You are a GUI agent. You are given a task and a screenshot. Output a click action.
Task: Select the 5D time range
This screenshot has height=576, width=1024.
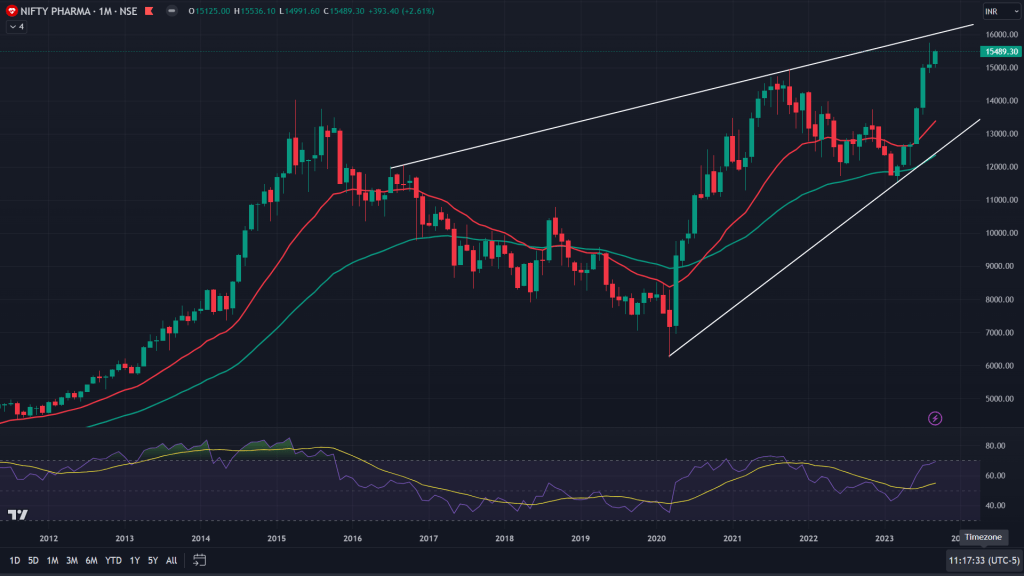pos(33,560)
